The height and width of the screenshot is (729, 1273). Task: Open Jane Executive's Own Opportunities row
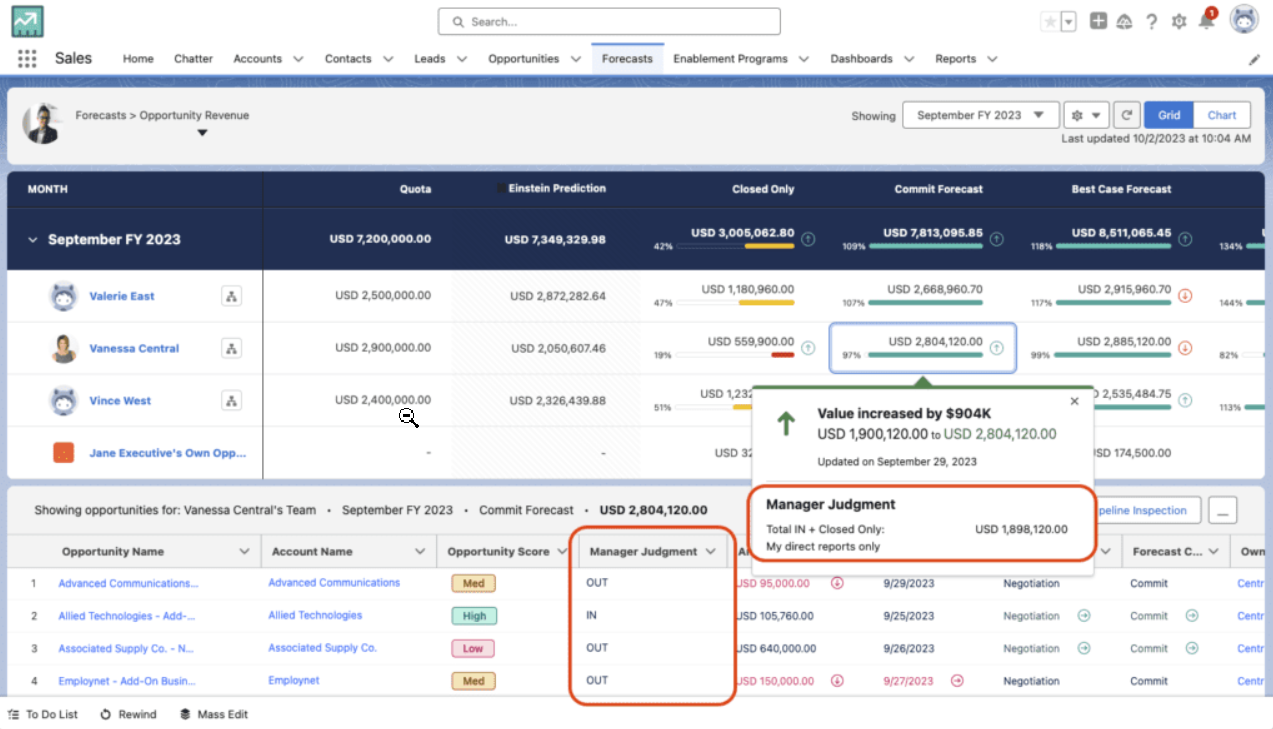pos(168,453)
